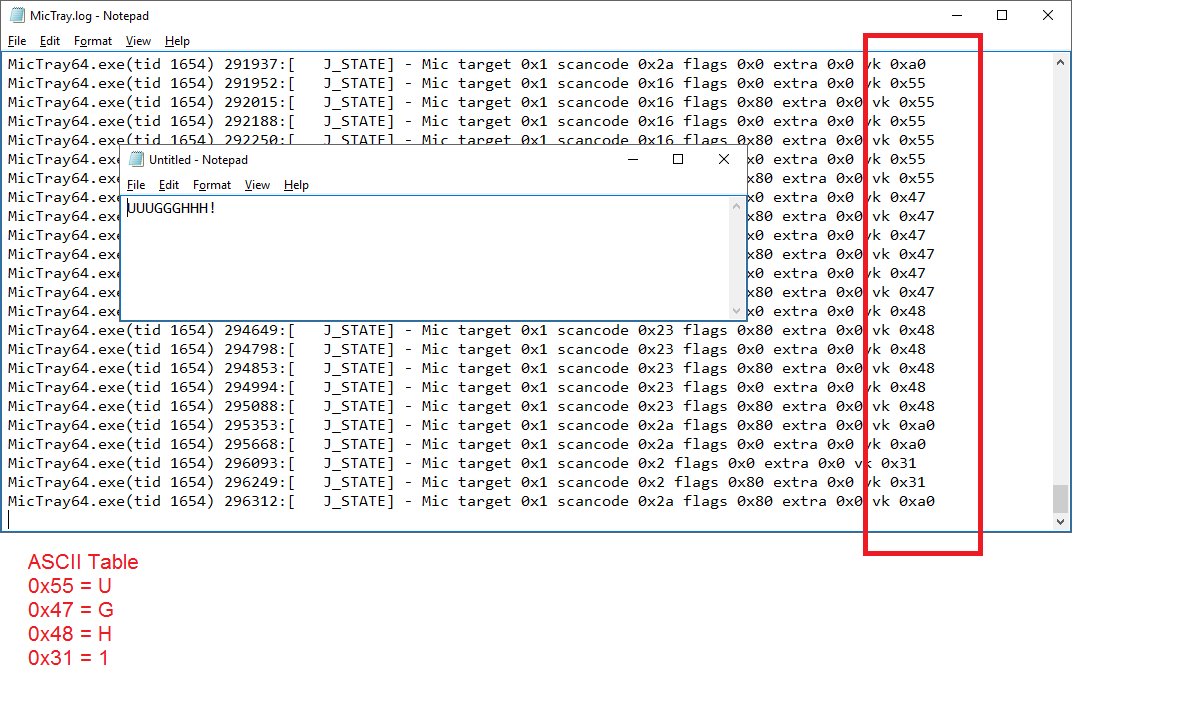Click log line with timestamp 295668
The height and width of the screenshot is (712, 1197).
pos(466,444)
